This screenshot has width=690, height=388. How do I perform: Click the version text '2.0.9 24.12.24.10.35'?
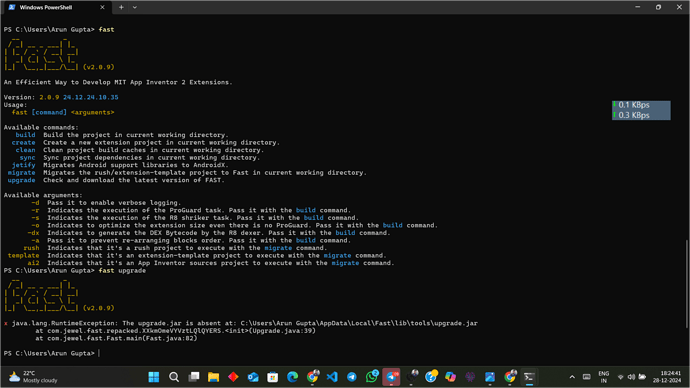[79, 97]
